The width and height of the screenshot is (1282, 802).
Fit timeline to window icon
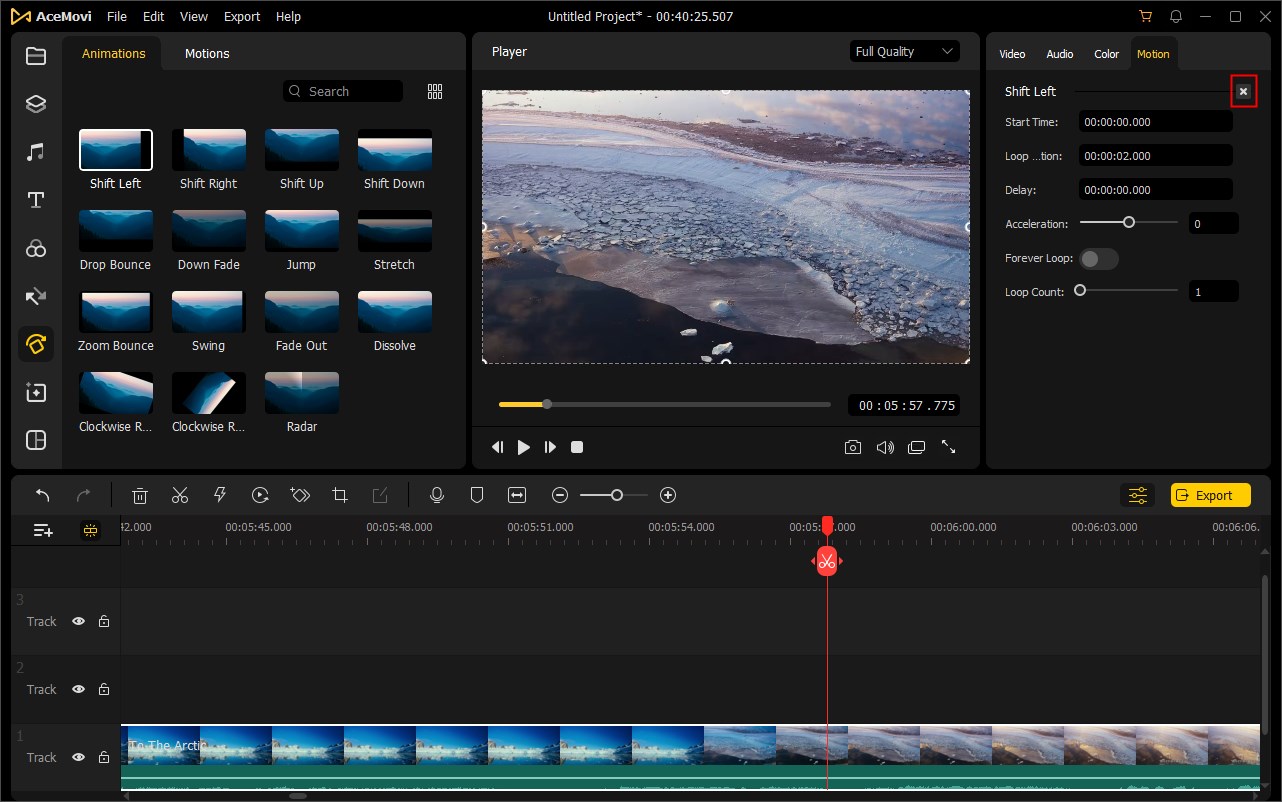pos(517,495)
